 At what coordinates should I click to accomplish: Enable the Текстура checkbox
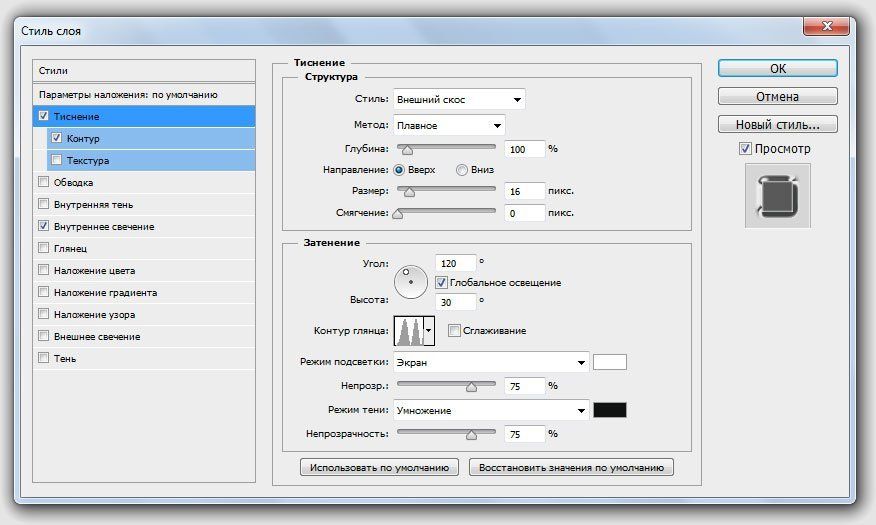[x=56, y=160]
